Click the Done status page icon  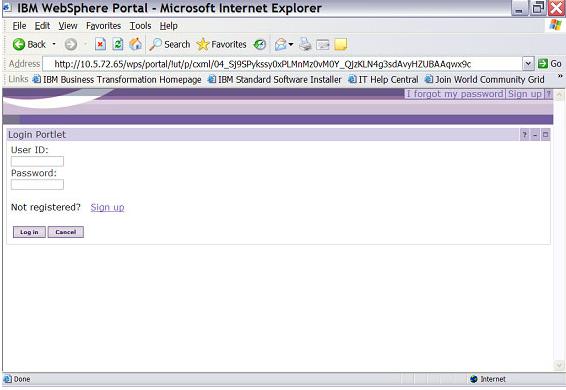click(7, 379)
